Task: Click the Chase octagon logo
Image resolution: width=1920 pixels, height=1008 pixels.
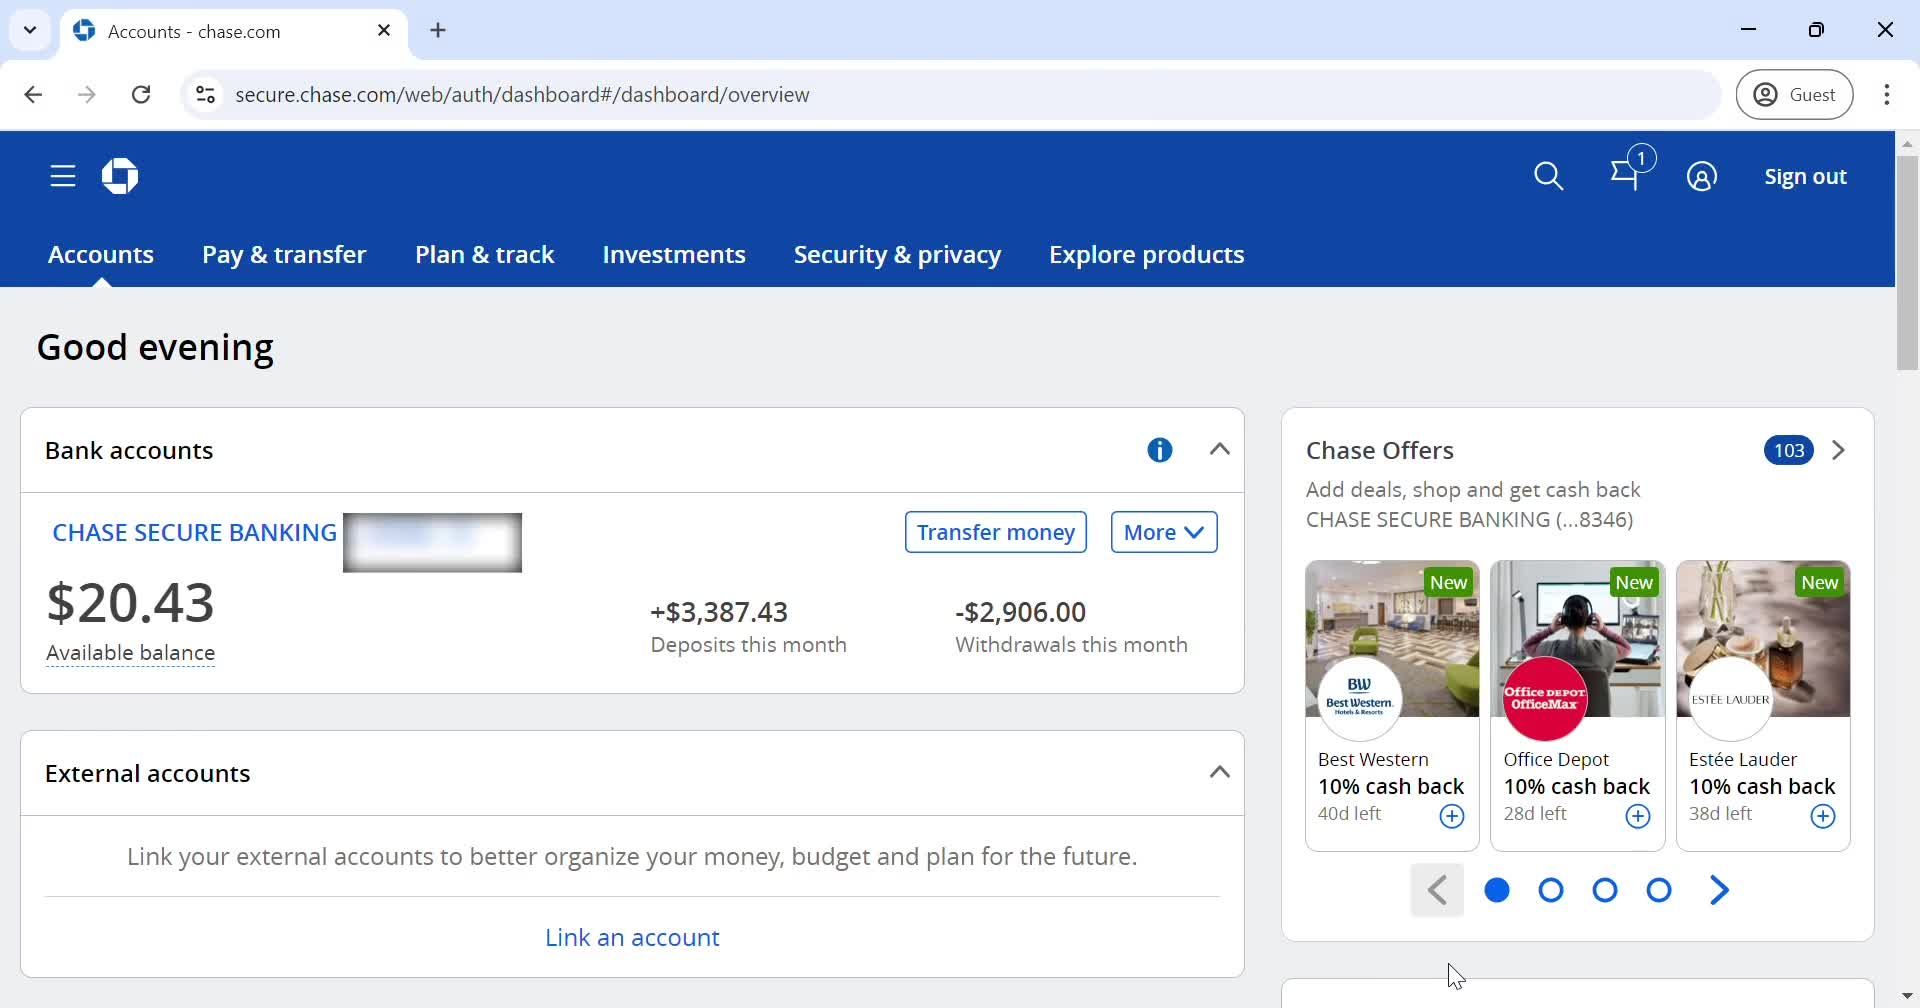Action: pos(120,177)
